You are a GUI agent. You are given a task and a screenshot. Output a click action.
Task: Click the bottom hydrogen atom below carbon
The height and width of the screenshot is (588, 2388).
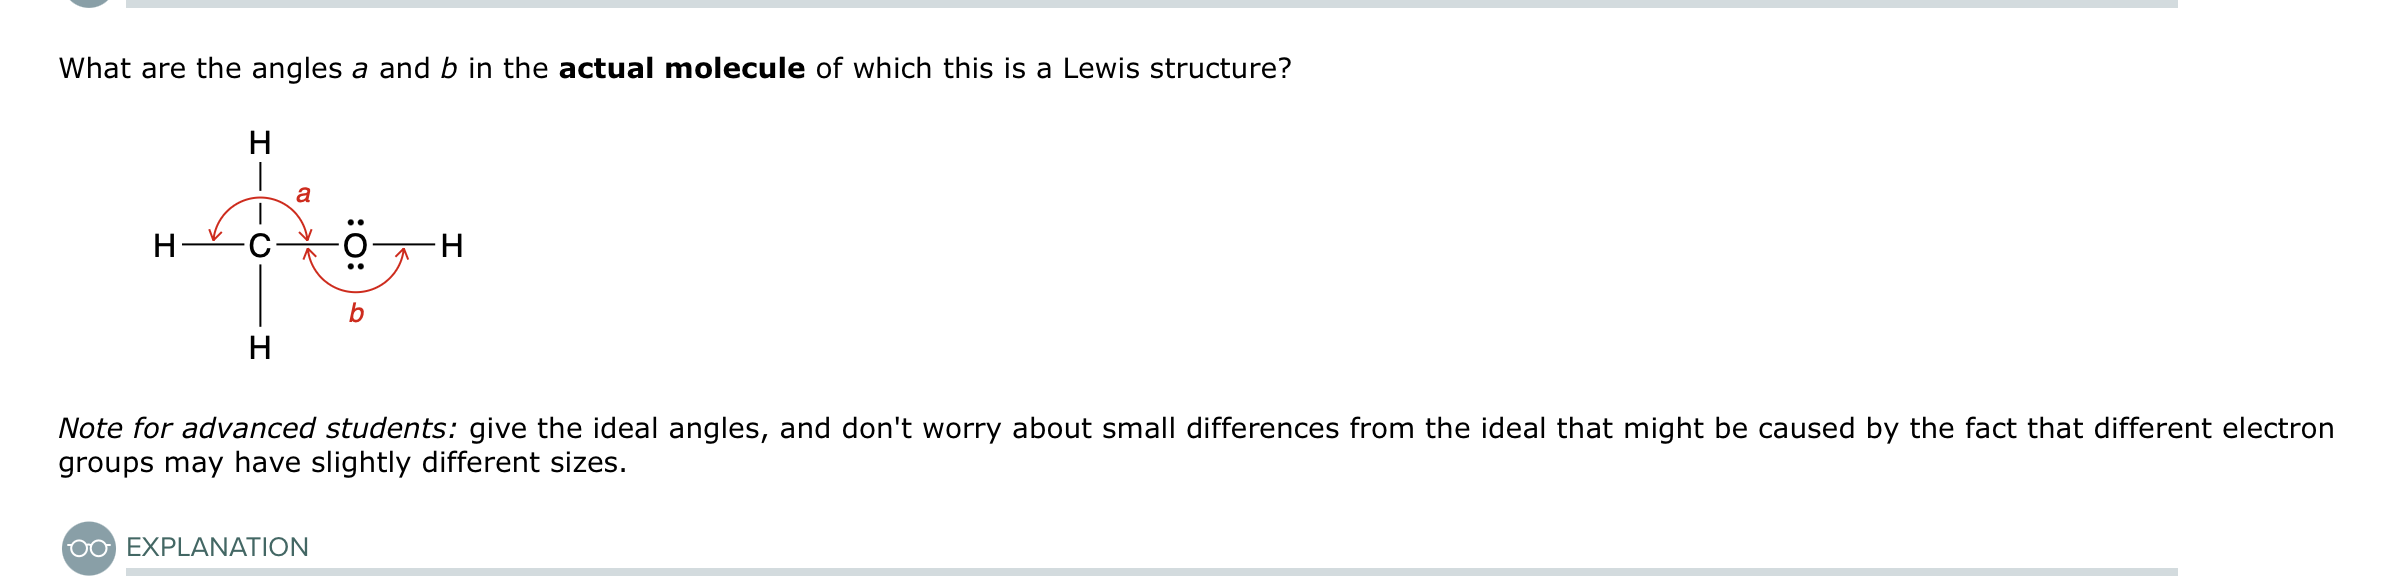pyautogui.click(x=260, y=348)
